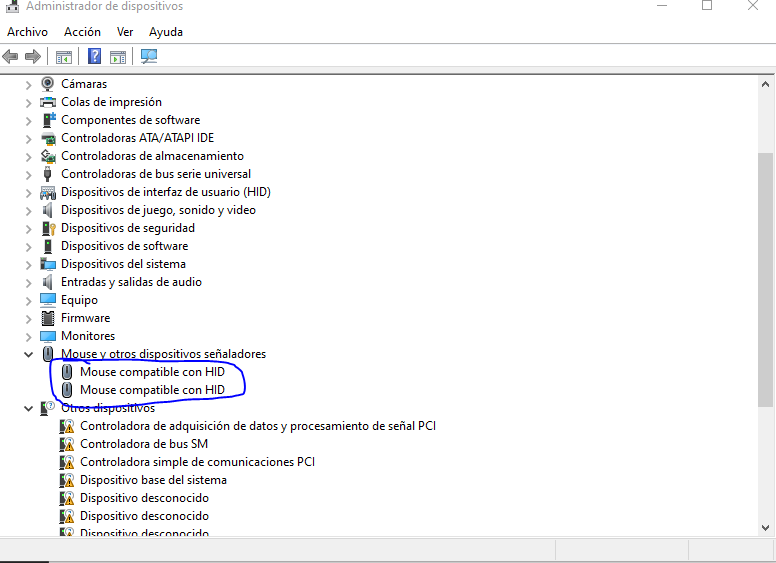
Task: Click speaker icon for Entradas y salidas de audio
Action: [x=48, y=282]
